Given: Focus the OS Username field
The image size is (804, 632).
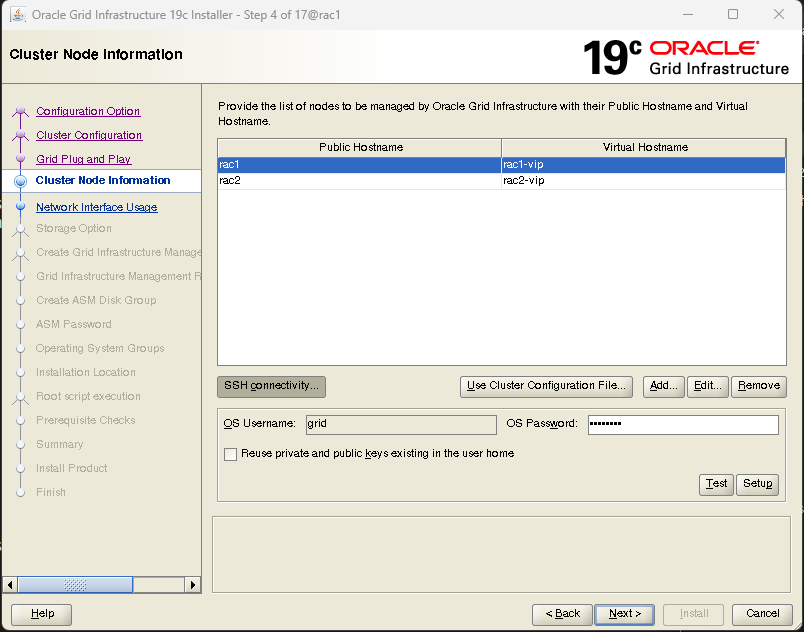Looking at the screenshot, I should point(401,424).
